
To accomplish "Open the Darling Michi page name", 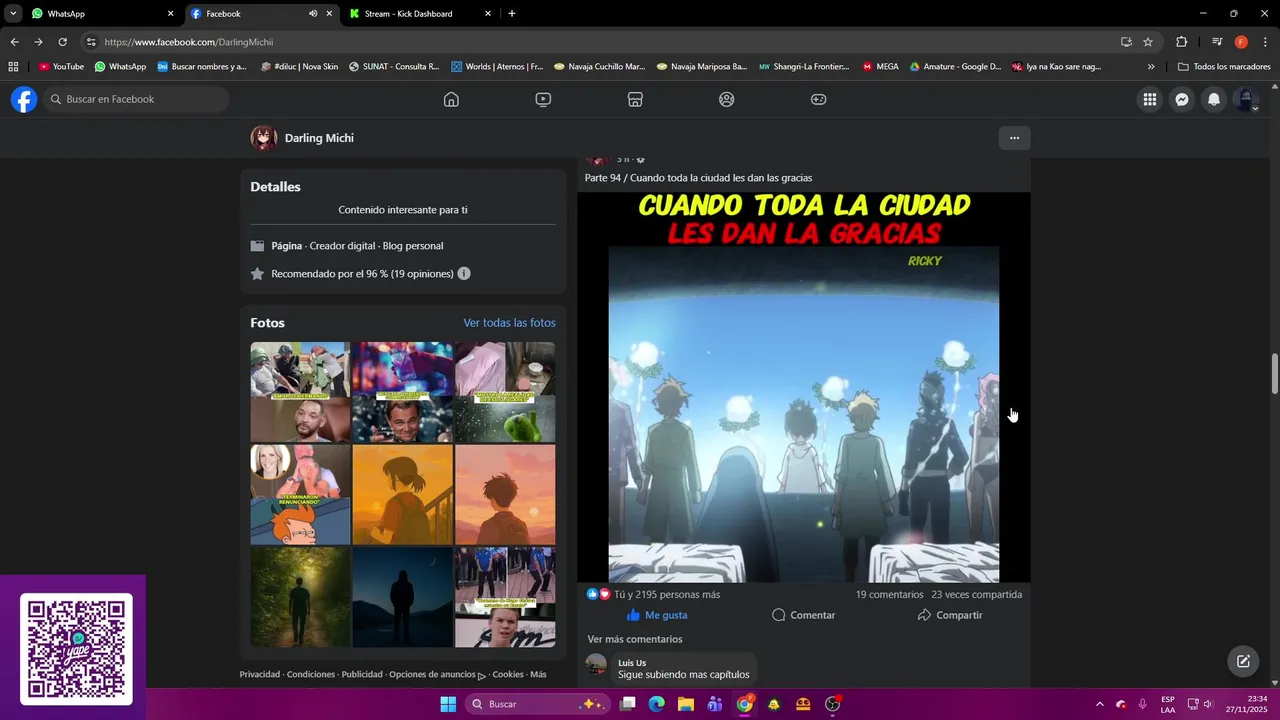I will 319,138.
